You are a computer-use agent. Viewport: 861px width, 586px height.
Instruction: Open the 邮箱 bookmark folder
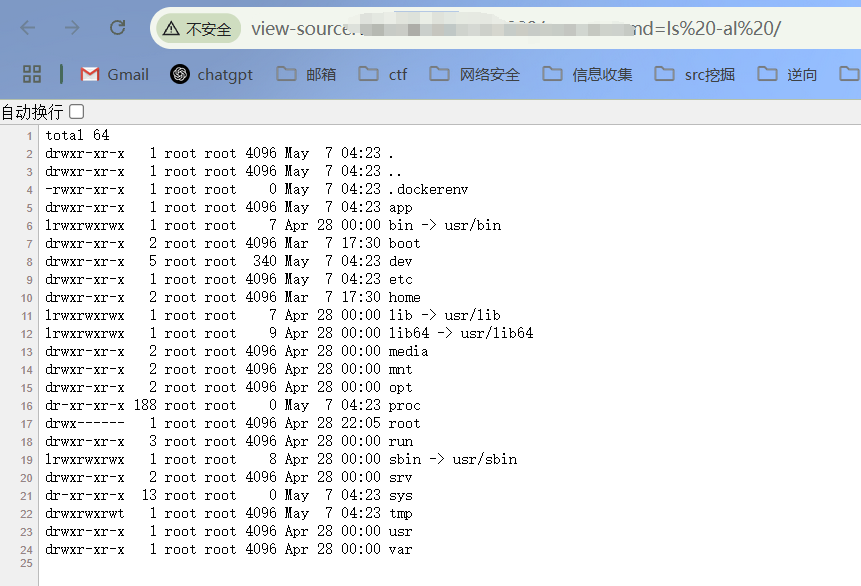pyautogui.click(x=306, y=74)
